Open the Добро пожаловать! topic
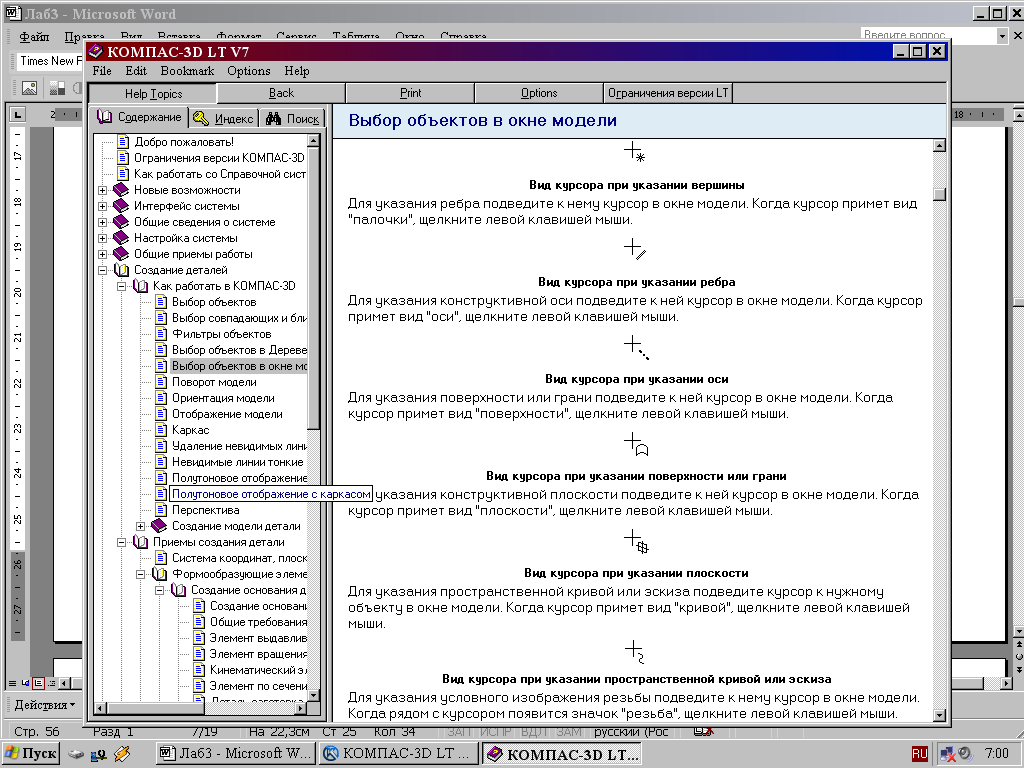 (184, 142)
